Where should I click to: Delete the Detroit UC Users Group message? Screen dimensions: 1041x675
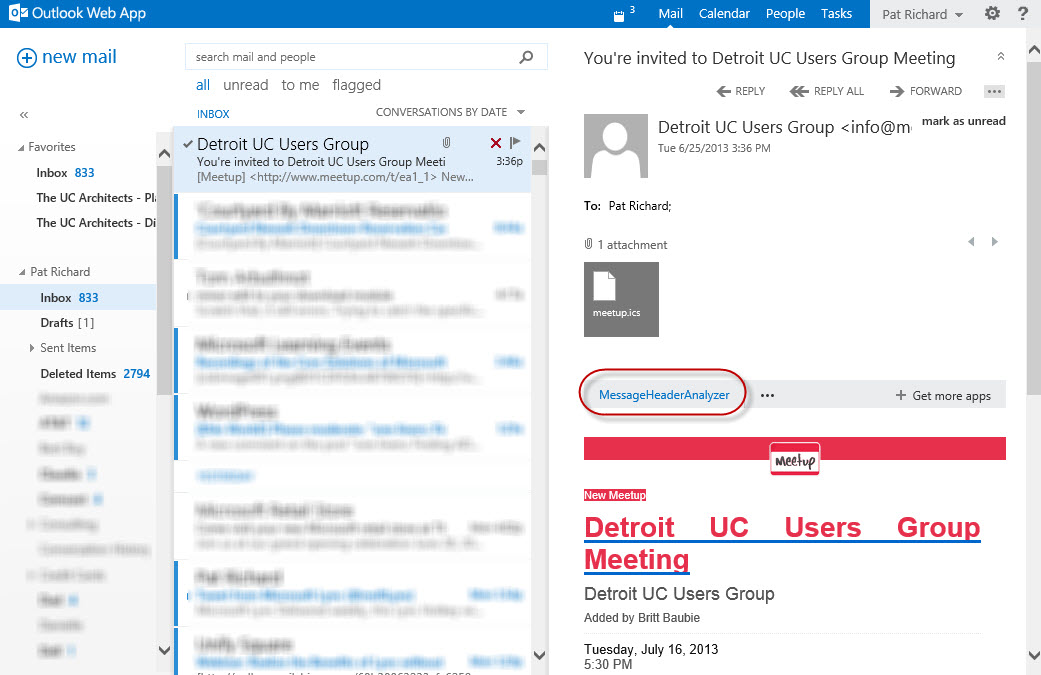495,143
